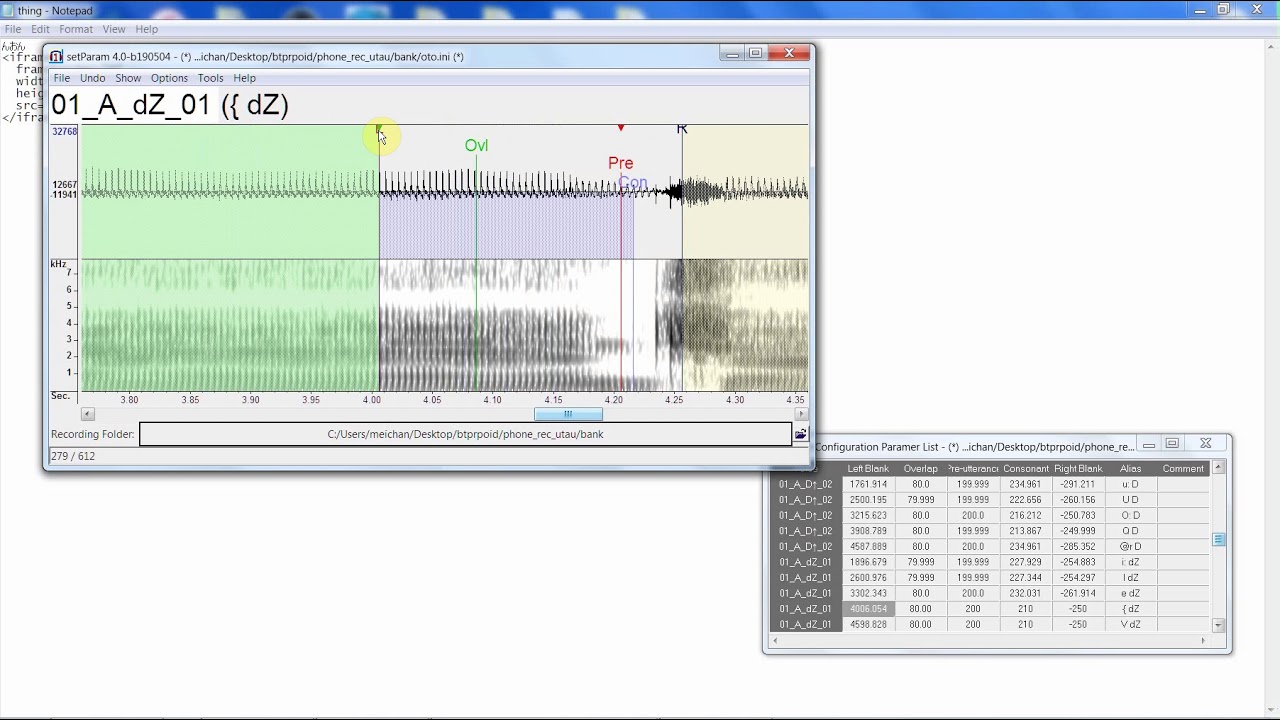The image size is (1280, 720).
Task: Select the red Pre pre-utterance marker
Action: (620, 163)
